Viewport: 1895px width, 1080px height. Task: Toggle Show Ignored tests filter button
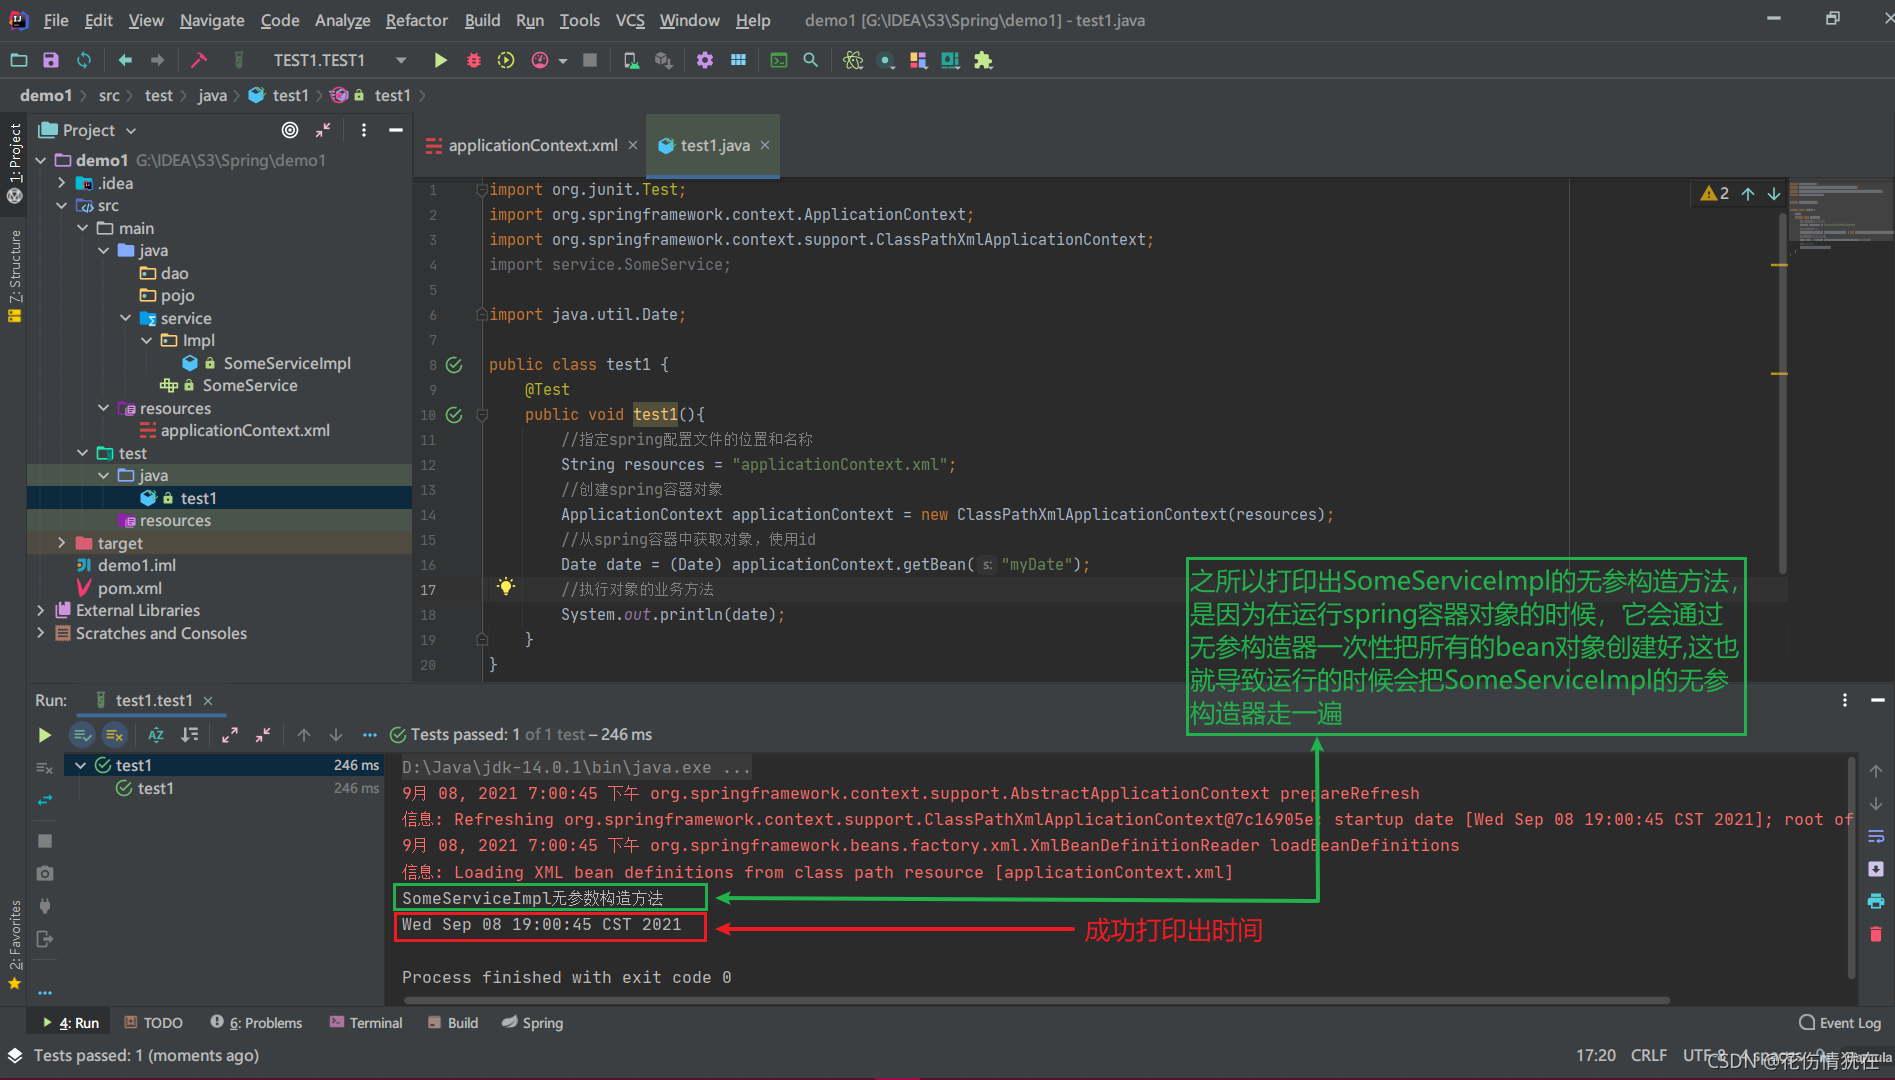coord(115,735)
